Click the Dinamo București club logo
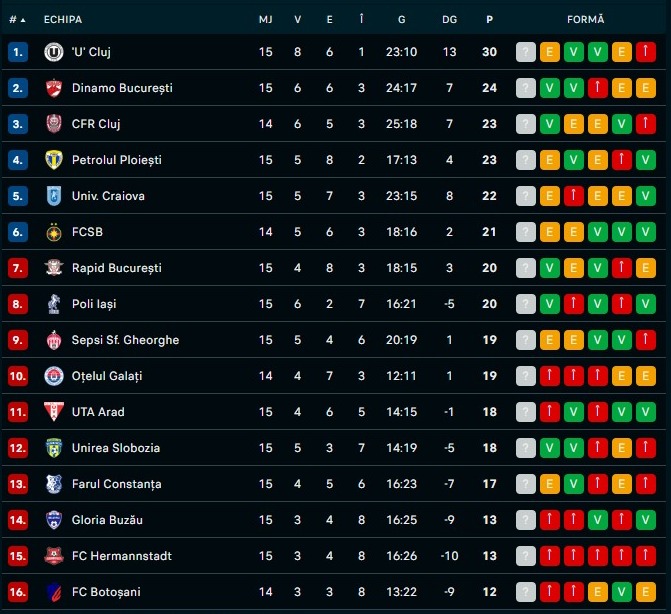This screenshot has height=614, width=671. coord(54,88)
